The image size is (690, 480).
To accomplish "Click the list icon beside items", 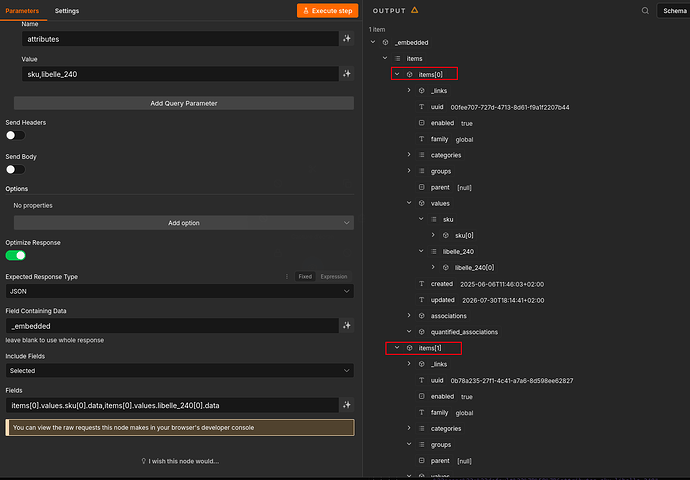I will (398, 59).
